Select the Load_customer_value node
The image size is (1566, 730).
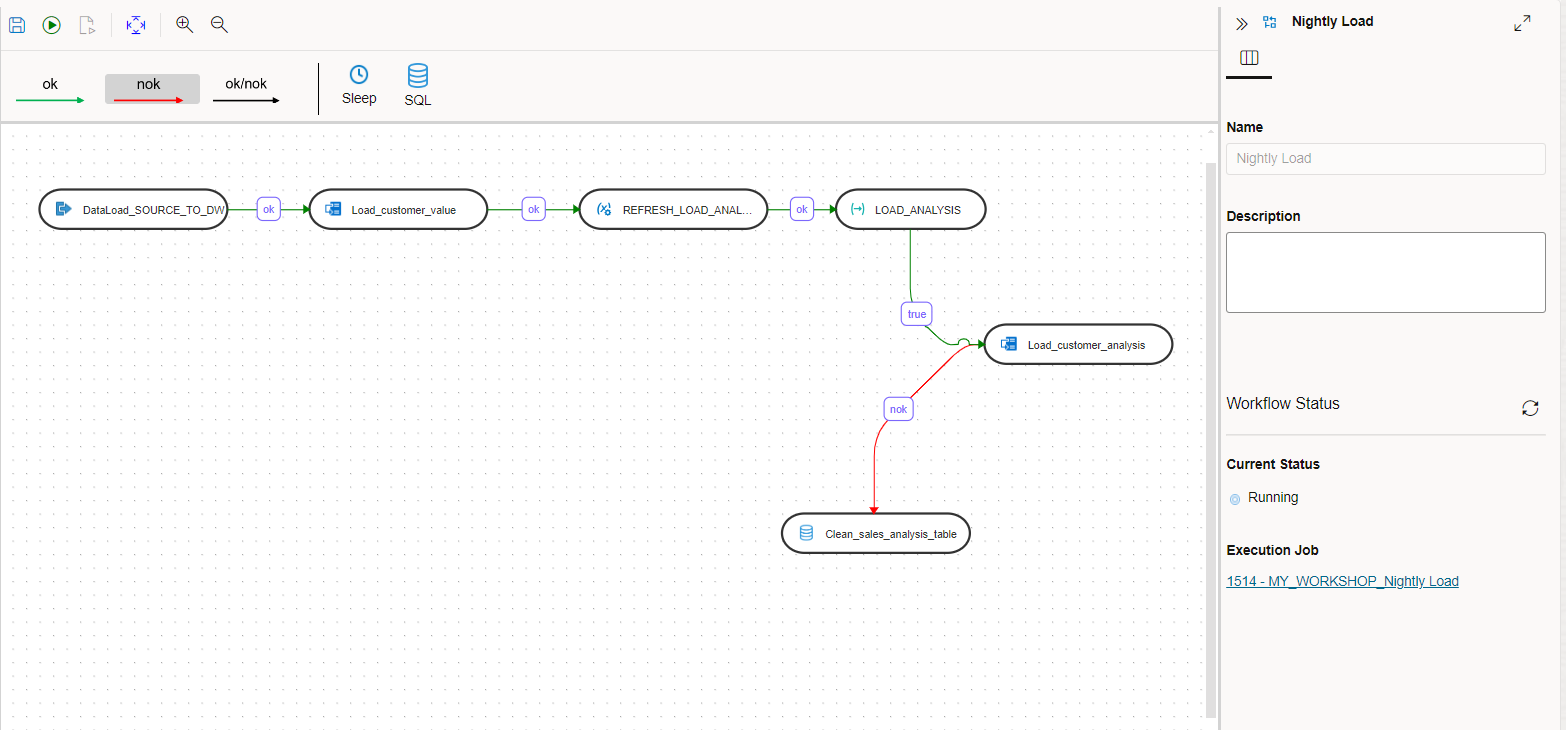(x=398, y=210)
